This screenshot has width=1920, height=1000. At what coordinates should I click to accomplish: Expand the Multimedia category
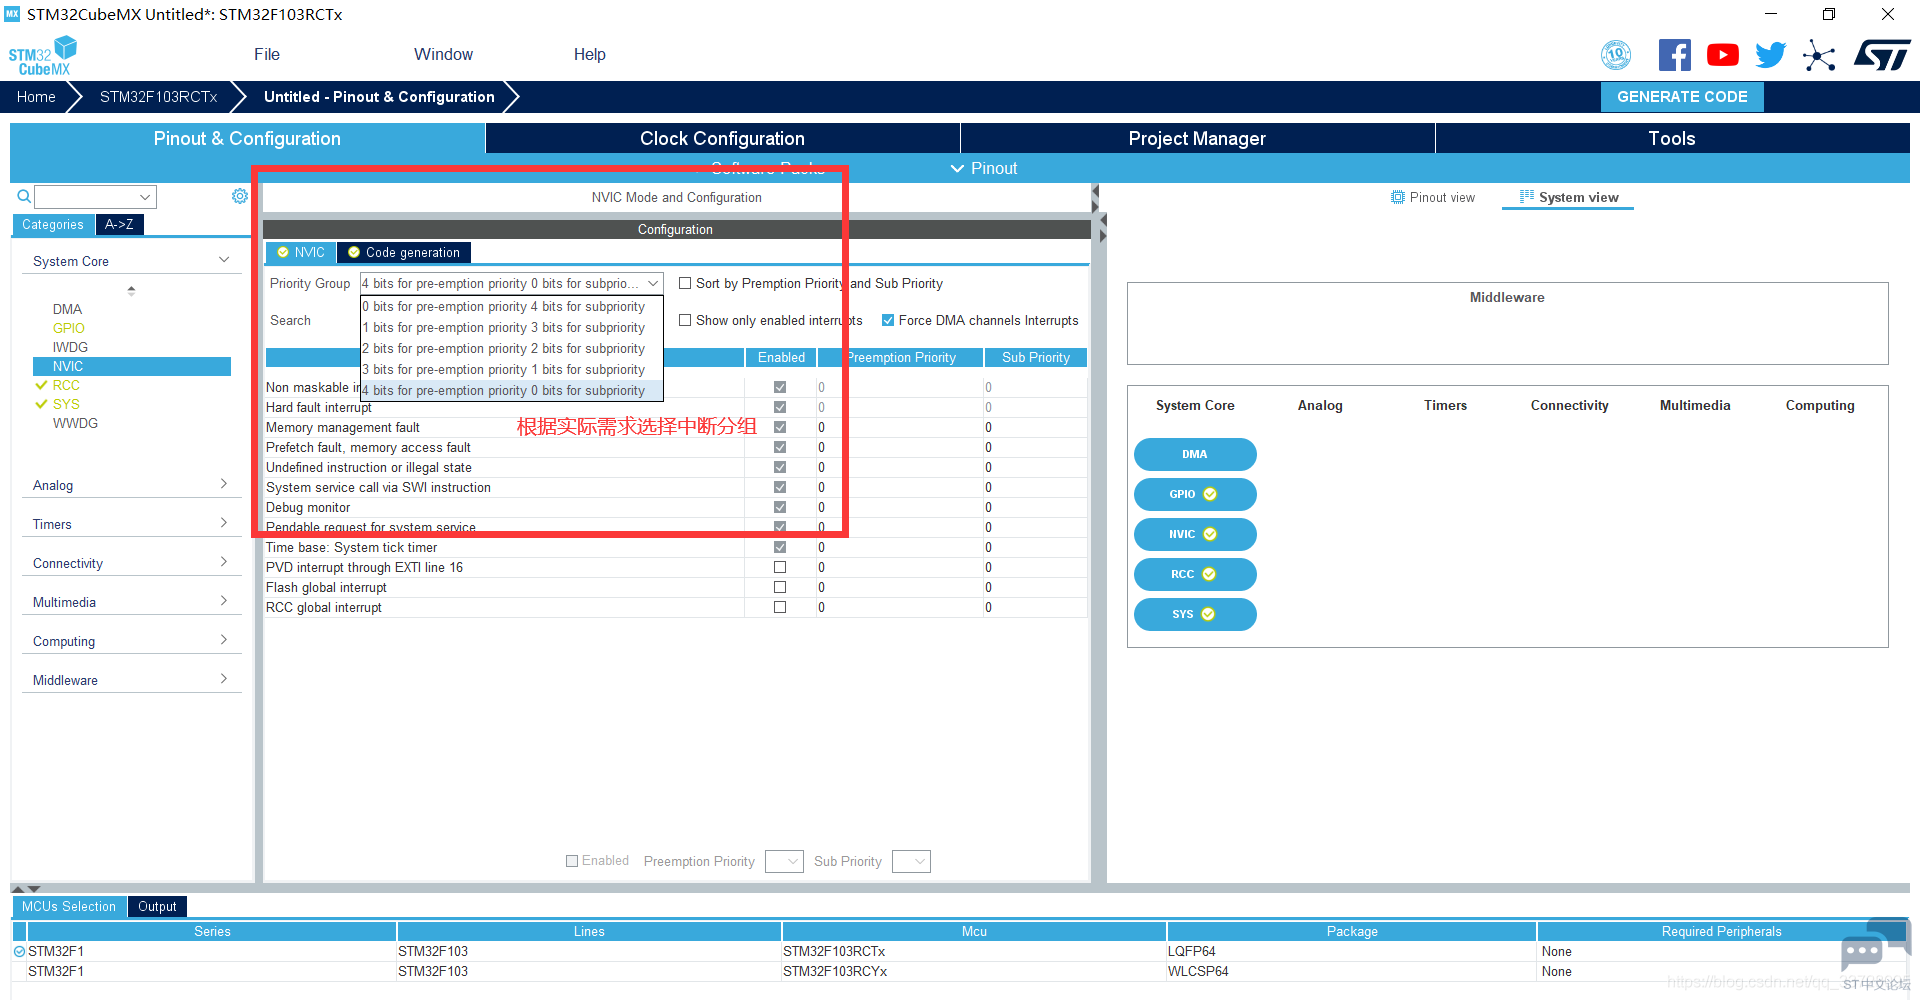(131, 602)
